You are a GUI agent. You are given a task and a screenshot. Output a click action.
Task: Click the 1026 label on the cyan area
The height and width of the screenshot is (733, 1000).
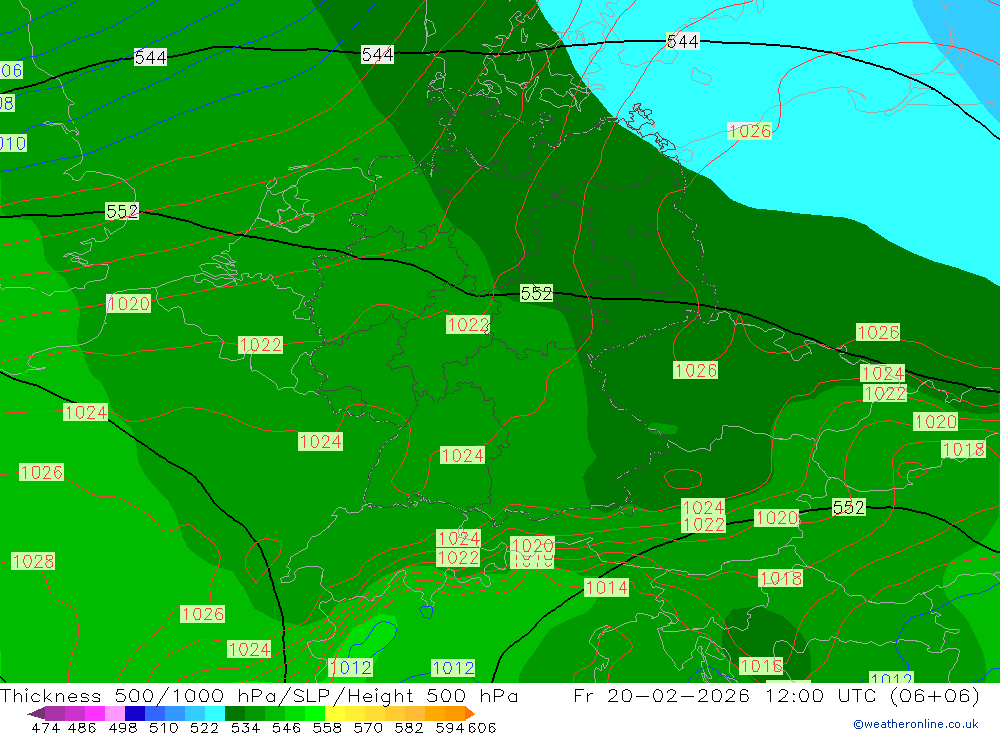tap(749, 131)
